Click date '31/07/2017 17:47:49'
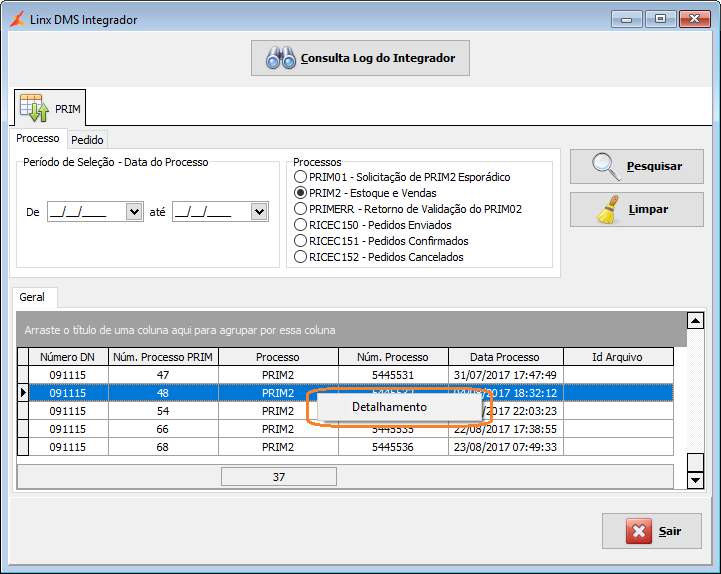 (505, 375)
